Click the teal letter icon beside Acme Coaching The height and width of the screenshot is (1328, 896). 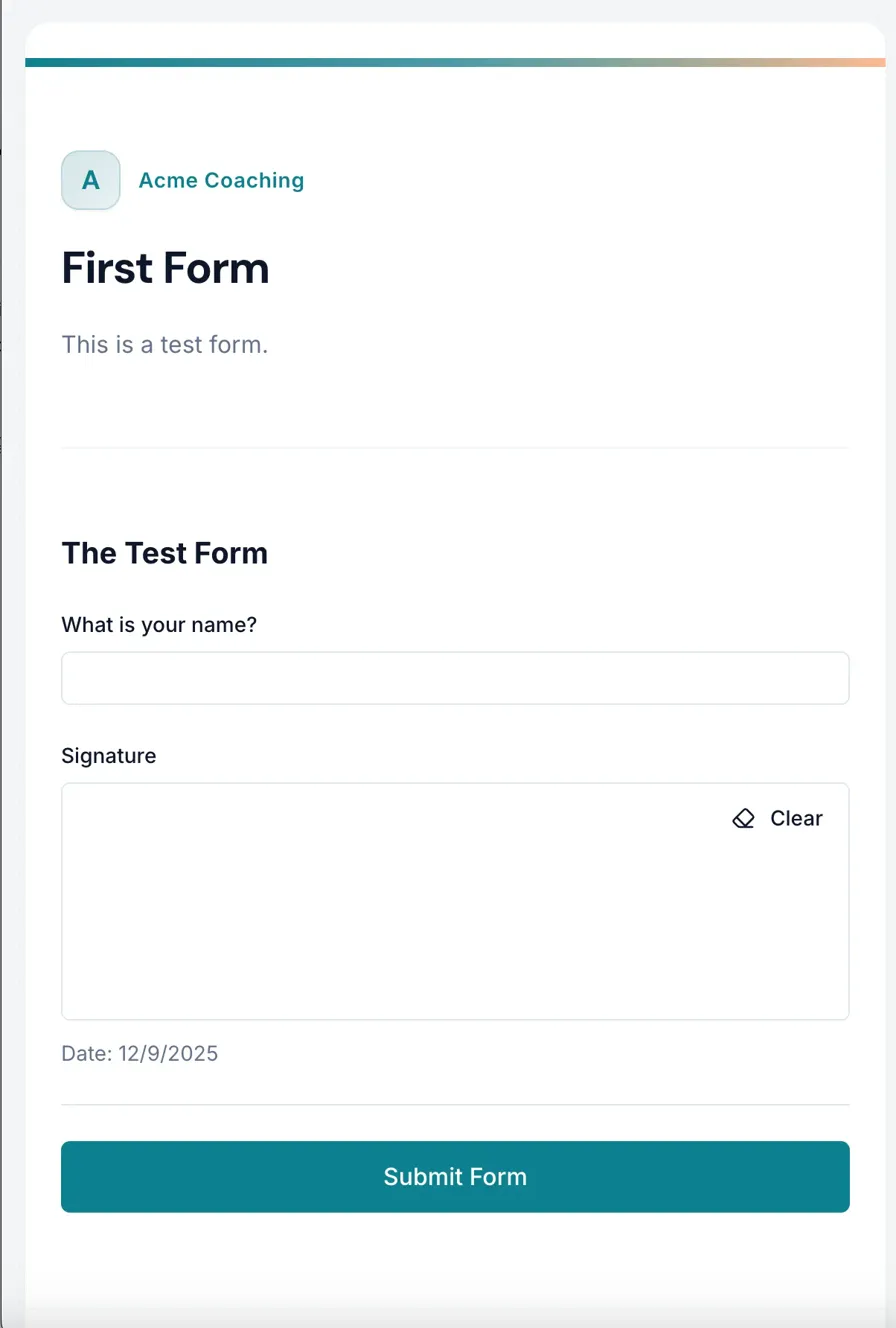[x=90, y=180]
